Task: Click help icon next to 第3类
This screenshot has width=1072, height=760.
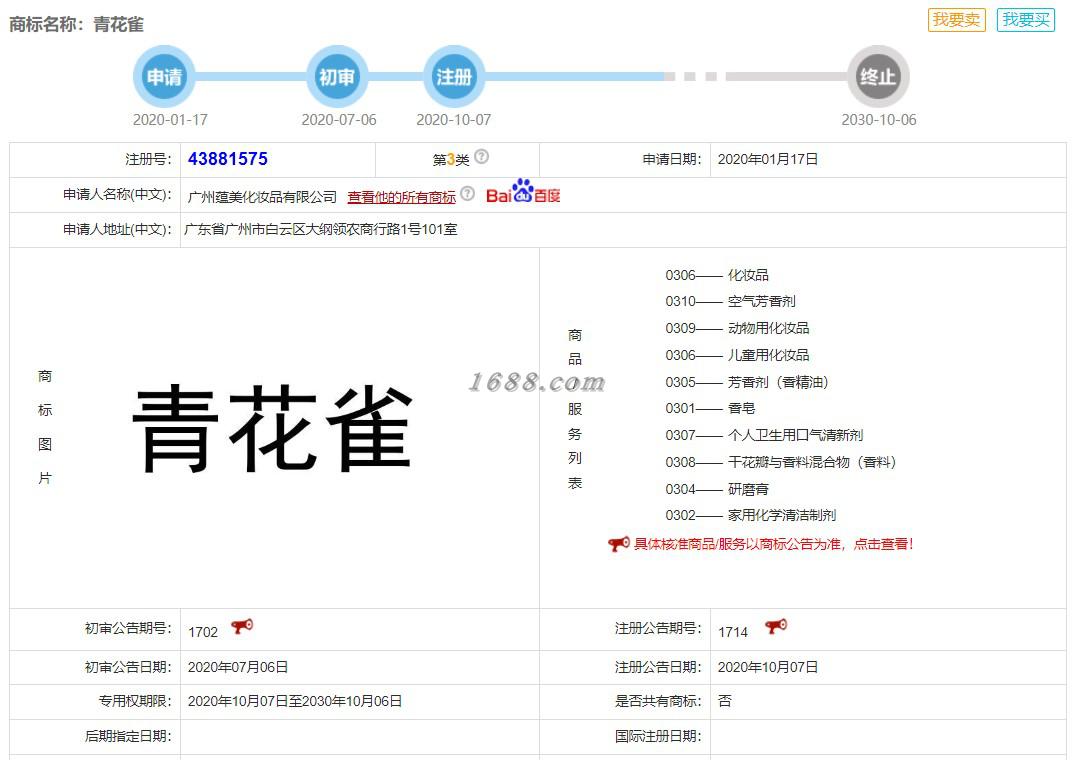Action: click(481, 157)
